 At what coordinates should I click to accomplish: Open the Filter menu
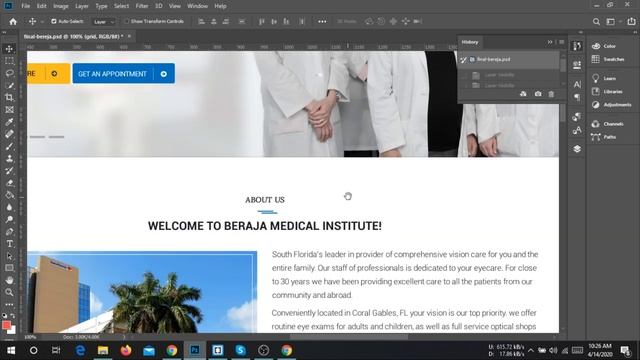click(x=142, y=6)
